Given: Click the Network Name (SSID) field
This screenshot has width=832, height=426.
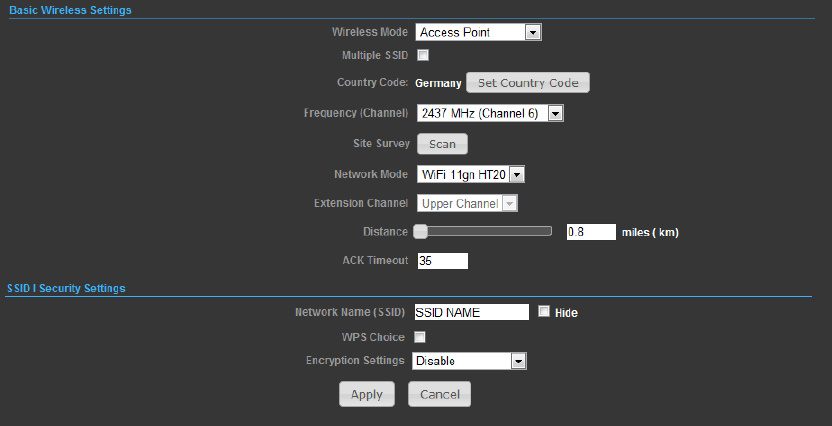Looking at the screenshot, I should point(472,312).
